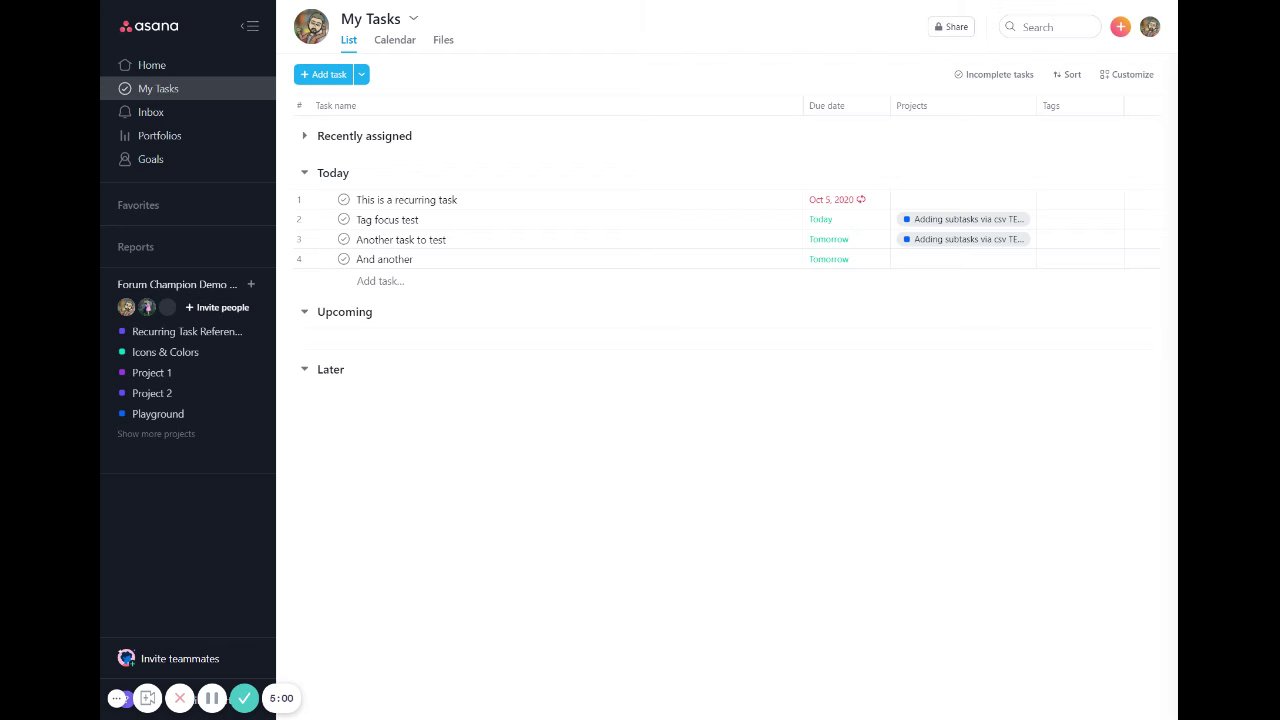Open the Sort options
The width and height of the screenshot is (1280, 720).
pos(1067,74)
